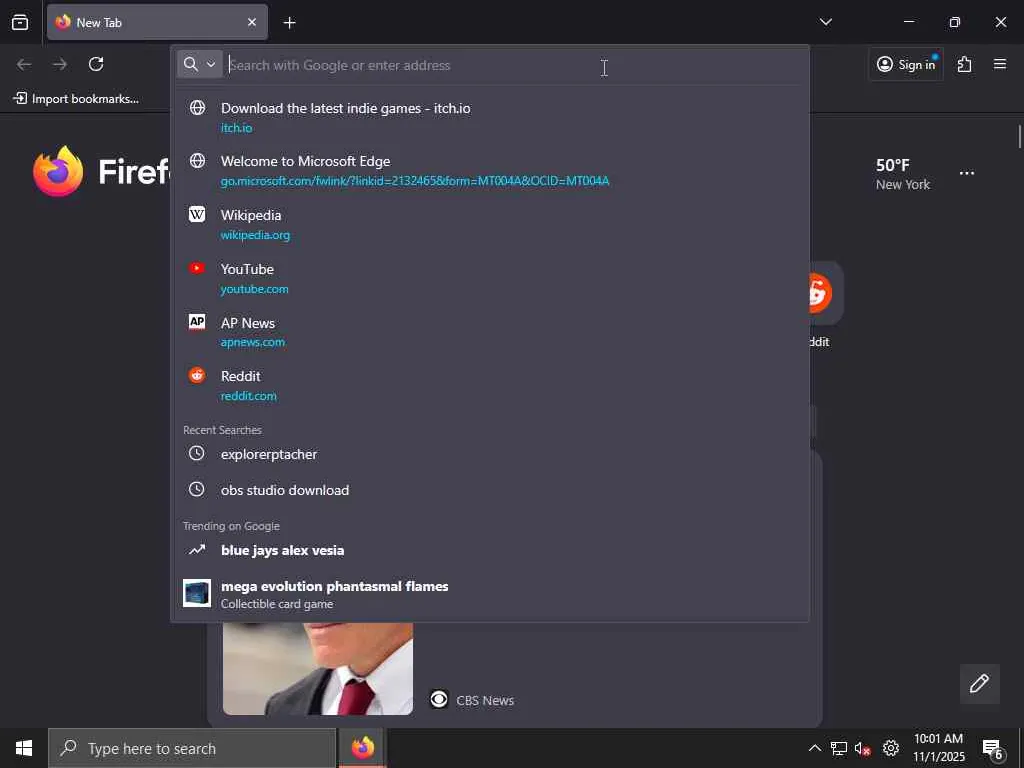Click the muted volume tray icon
The image size is (1024, 768).
coord(863,748)
